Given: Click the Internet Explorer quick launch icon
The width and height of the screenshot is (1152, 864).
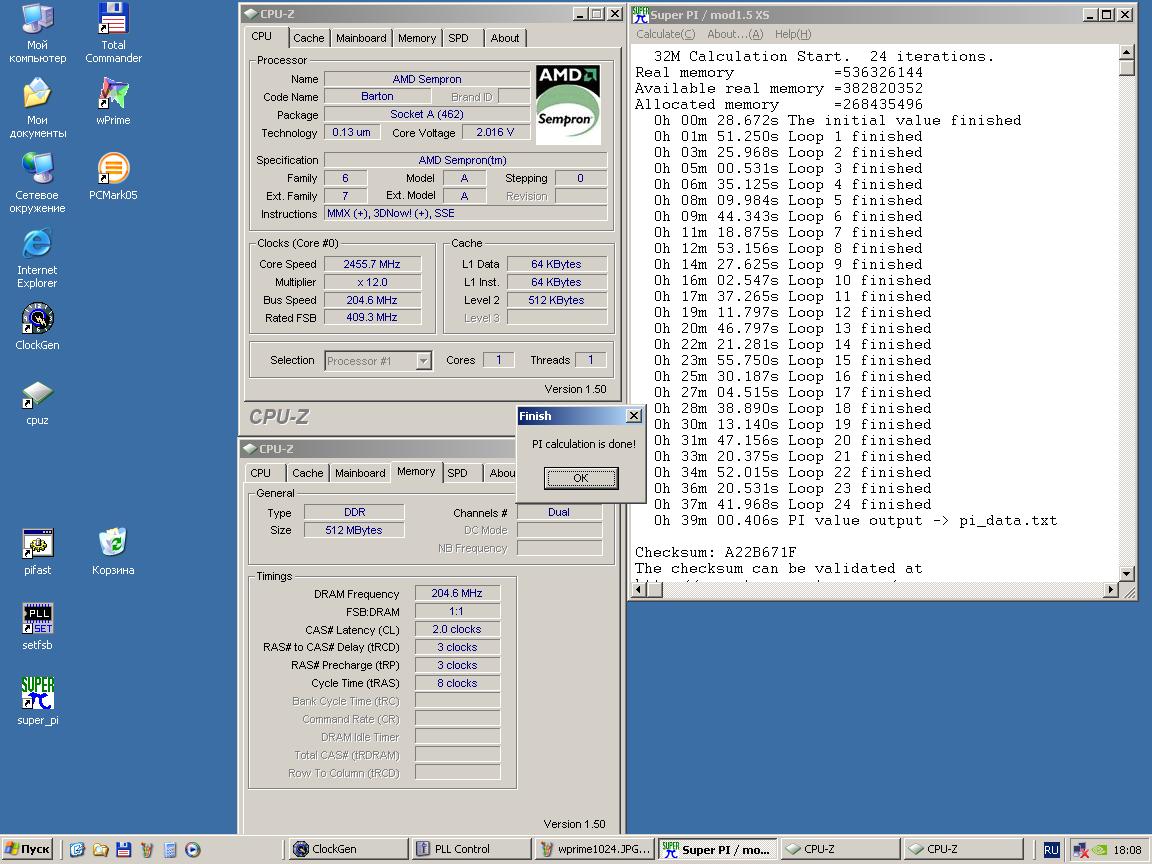Looking at the screenshot, I should click(x=77, y=849).
